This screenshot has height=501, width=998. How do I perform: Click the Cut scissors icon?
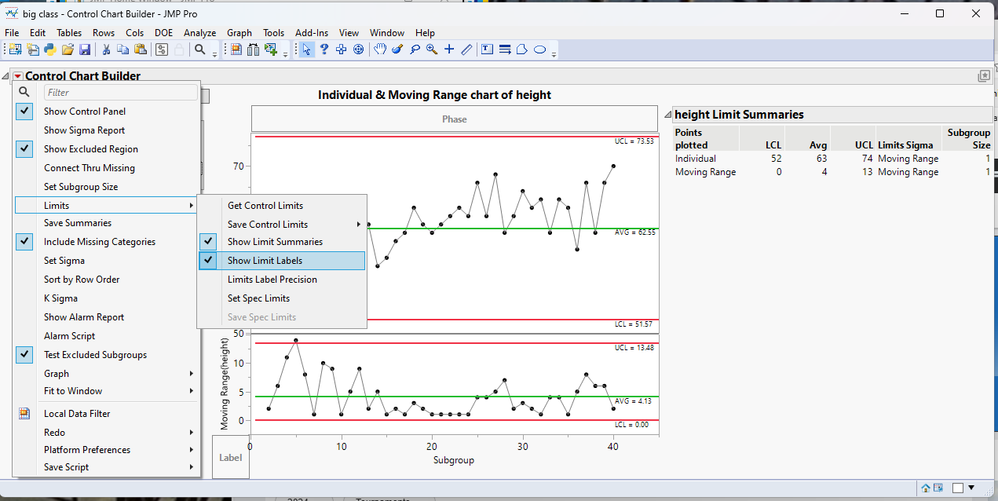click(106, 50)
